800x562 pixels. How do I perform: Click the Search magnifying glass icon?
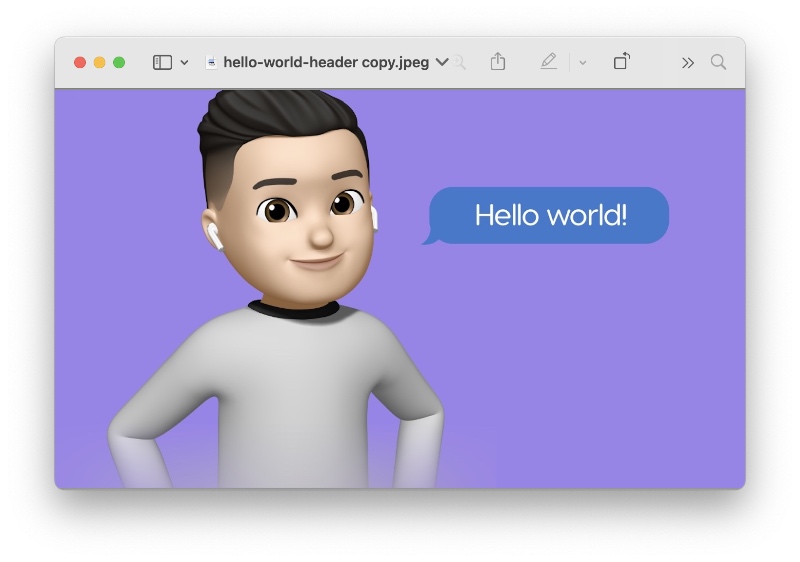(718, 62)
